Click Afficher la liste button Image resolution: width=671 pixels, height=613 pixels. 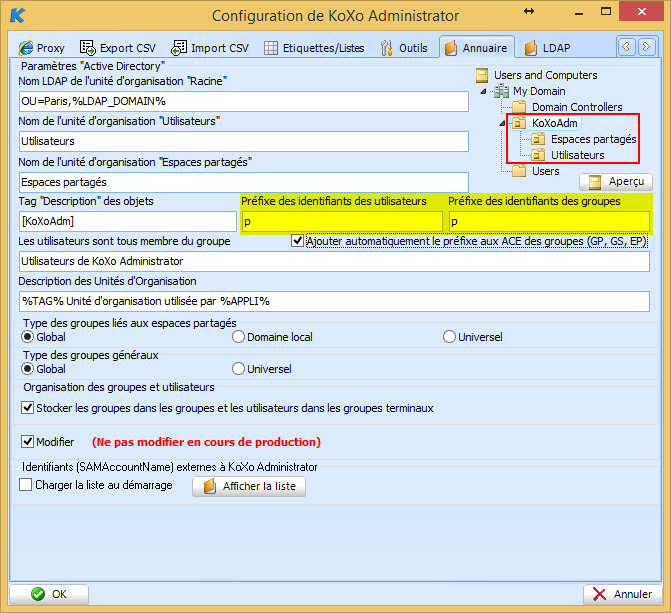point(249,487)
